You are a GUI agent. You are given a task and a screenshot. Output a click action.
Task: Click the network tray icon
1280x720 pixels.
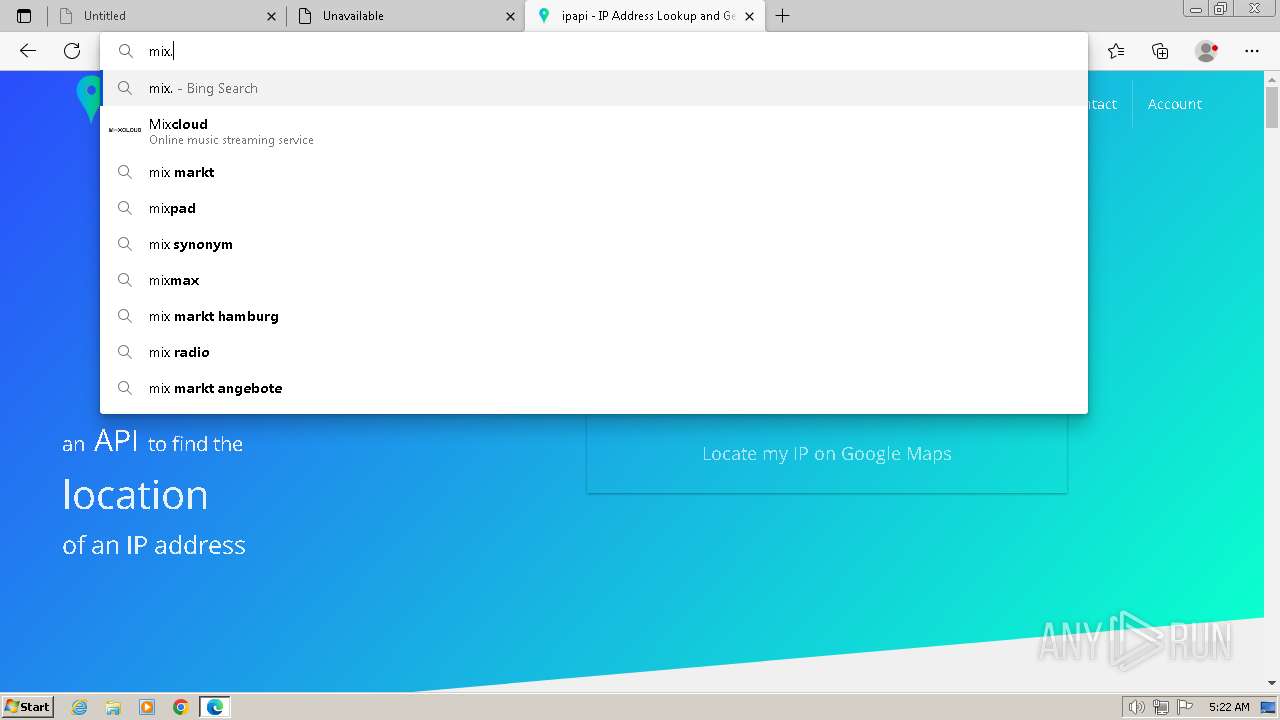[1160, 707]
